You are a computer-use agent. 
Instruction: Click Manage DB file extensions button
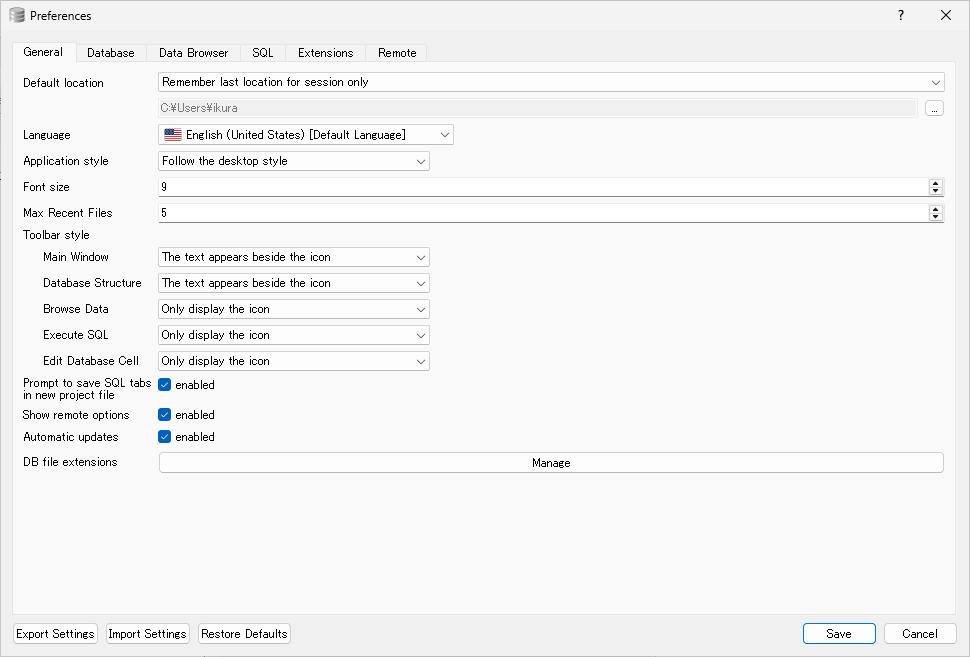pos(551,463)
